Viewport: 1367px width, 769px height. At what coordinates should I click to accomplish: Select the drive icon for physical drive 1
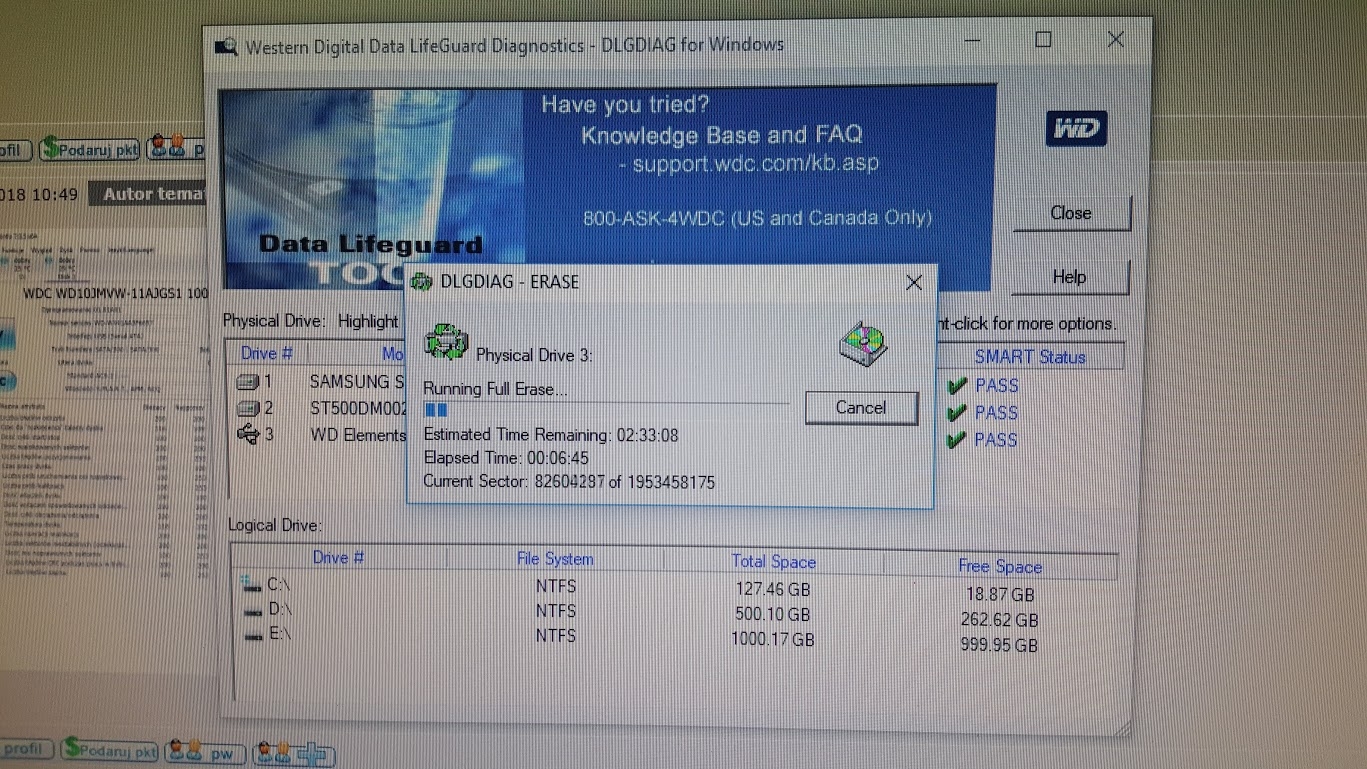click(x=247, y=382)
